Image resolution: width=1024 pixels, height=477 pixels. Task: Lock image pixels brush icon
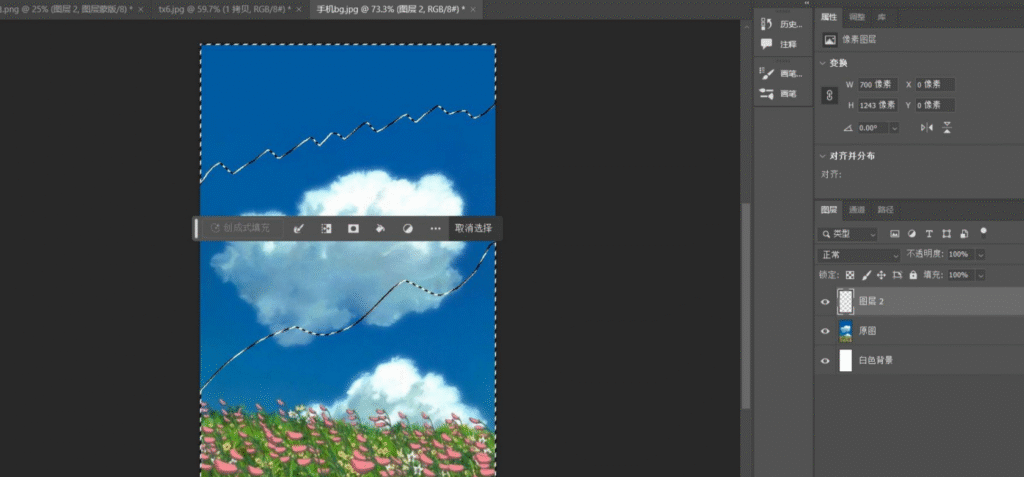pos(867,275)
